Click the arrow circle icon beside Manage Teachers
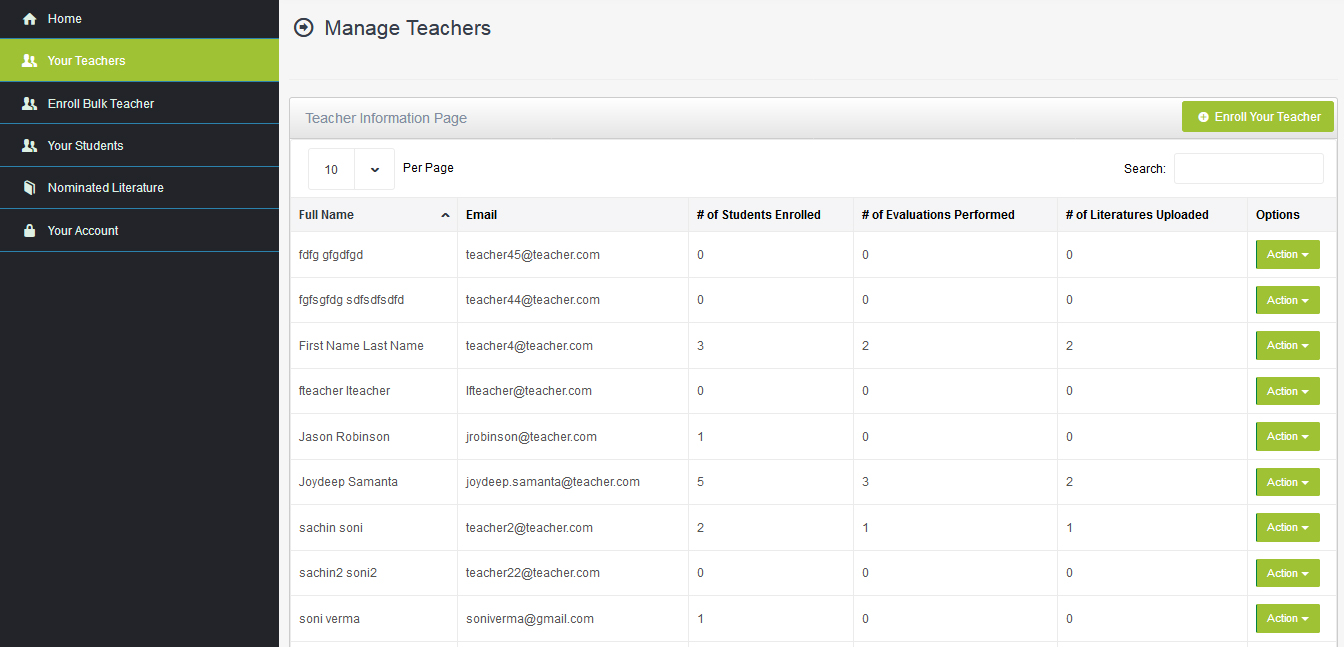1344x647 pixels. (304, 28)
